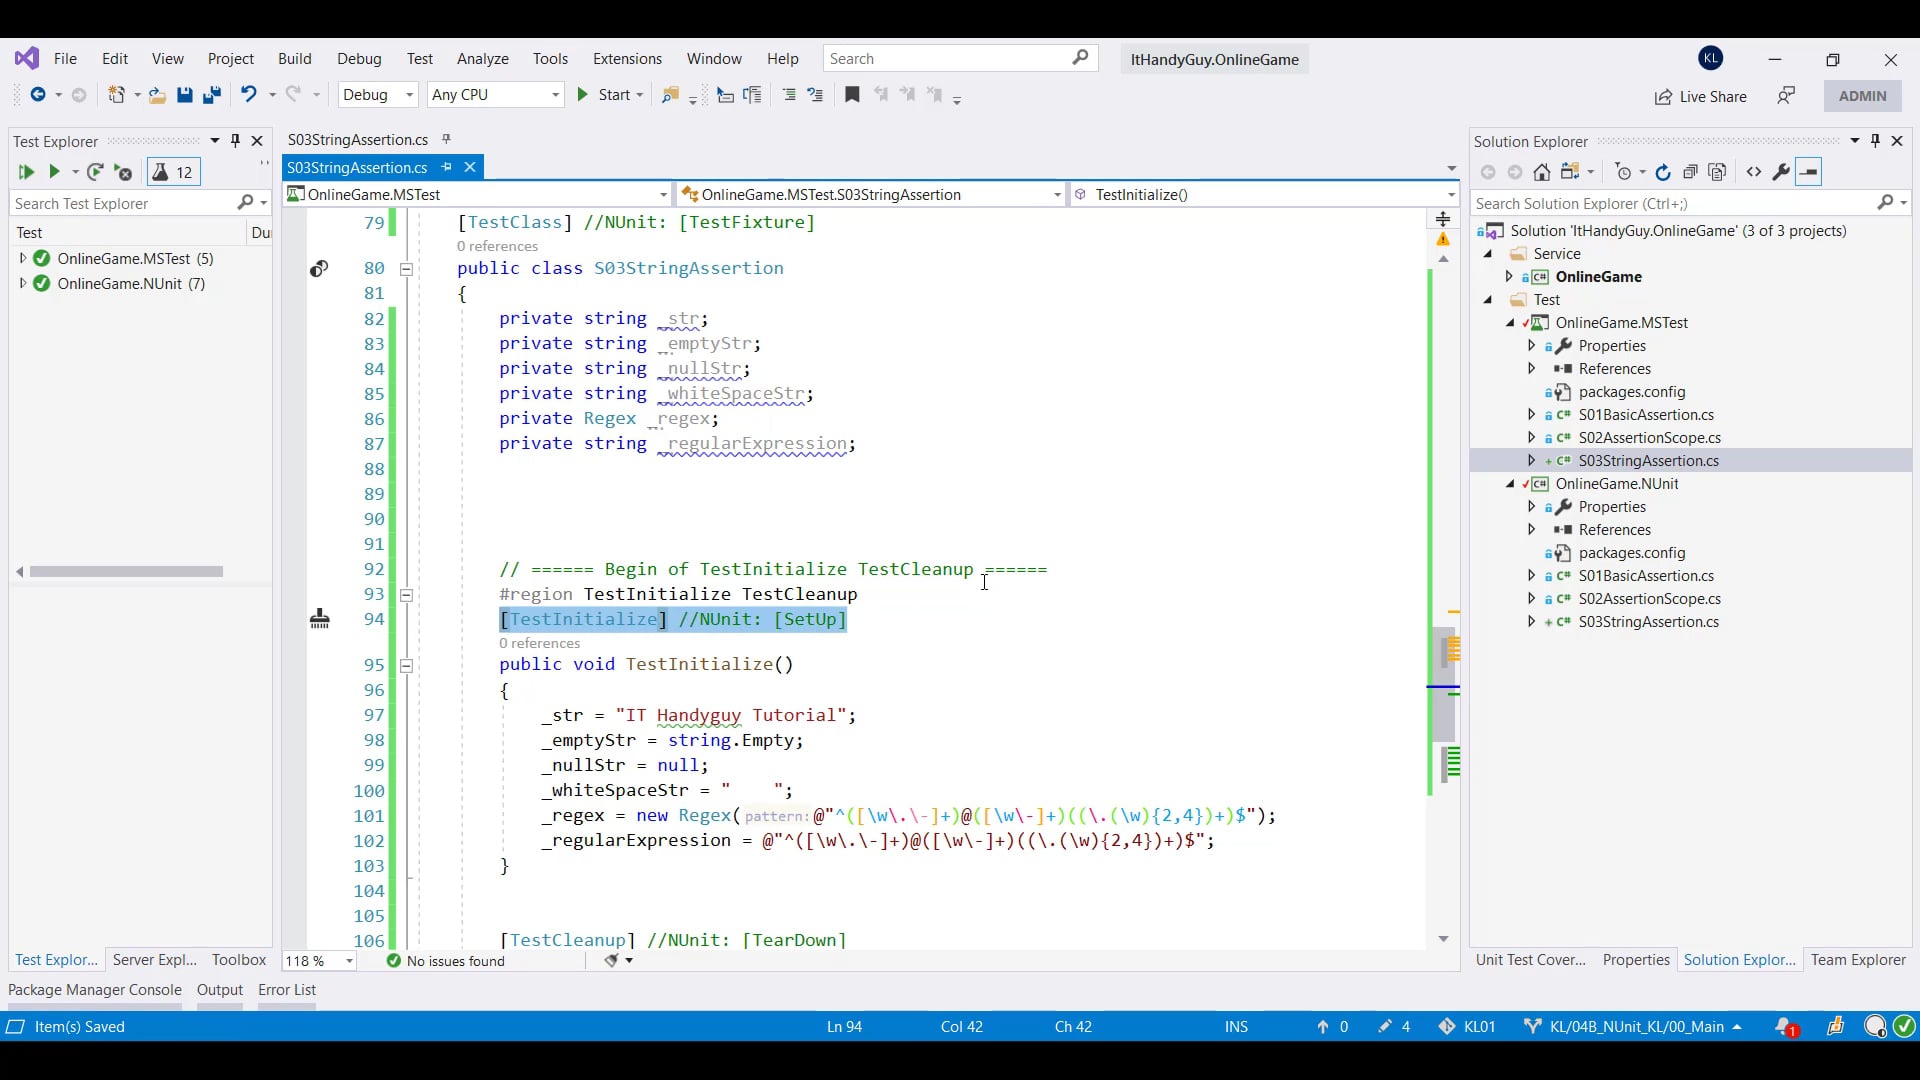Repeat last test run icon

coord(95,172)
